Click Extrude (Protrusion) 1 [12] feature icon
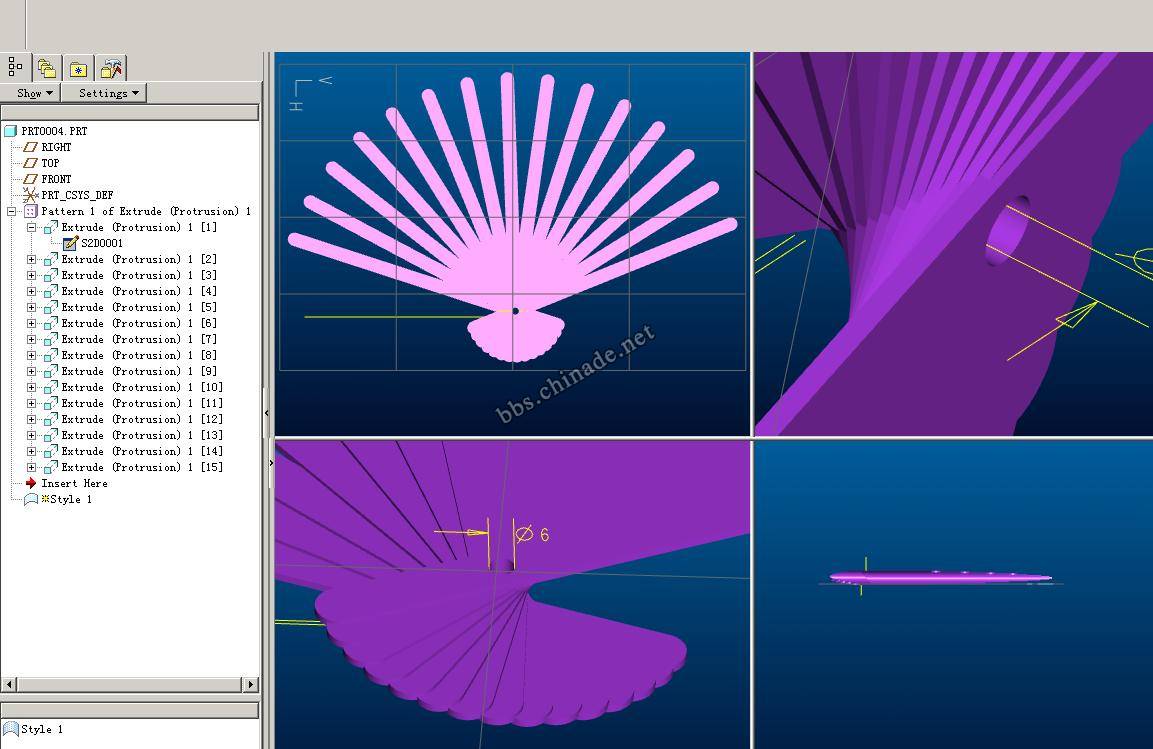Image resolution: width=1153 pixels, height=749 pixels. (51, 420)
